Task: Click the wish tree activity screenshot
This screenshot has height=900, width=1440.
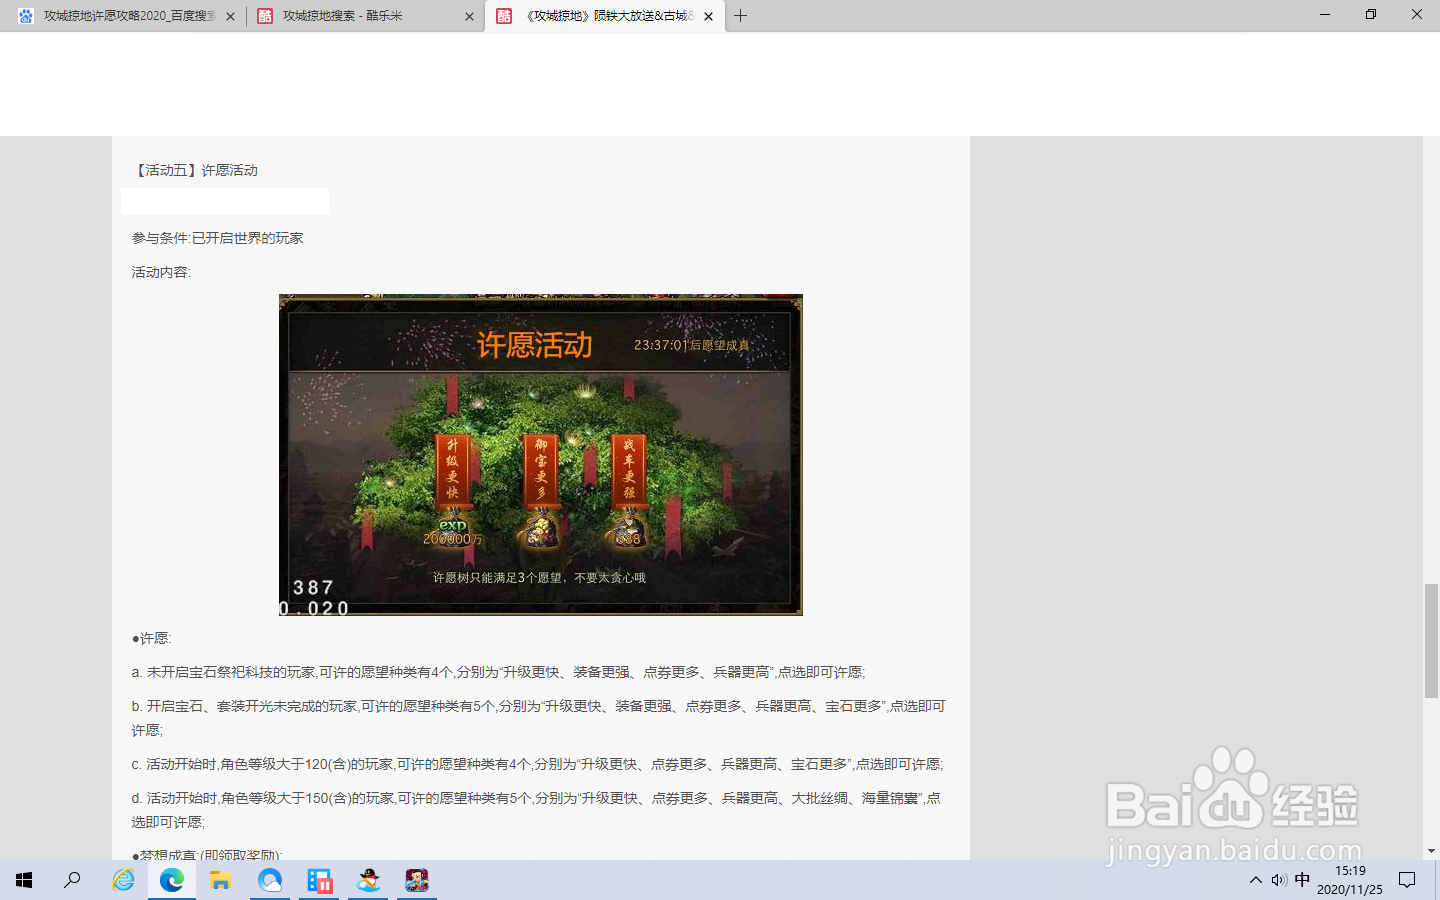Action: click(x=539, y=455)
